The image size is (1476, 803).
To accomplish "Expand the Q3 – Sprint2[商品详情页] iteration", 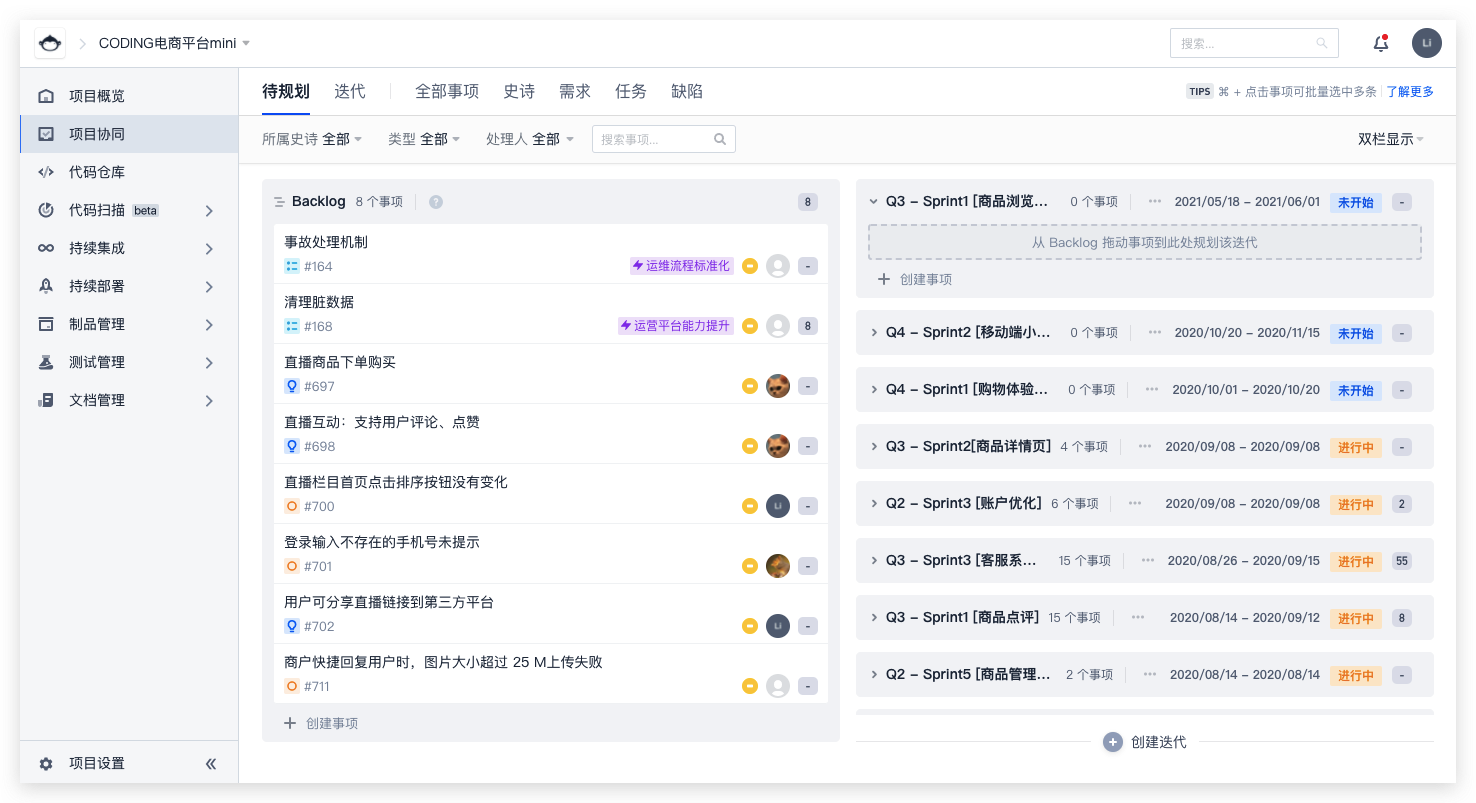I will click(873, 446).
